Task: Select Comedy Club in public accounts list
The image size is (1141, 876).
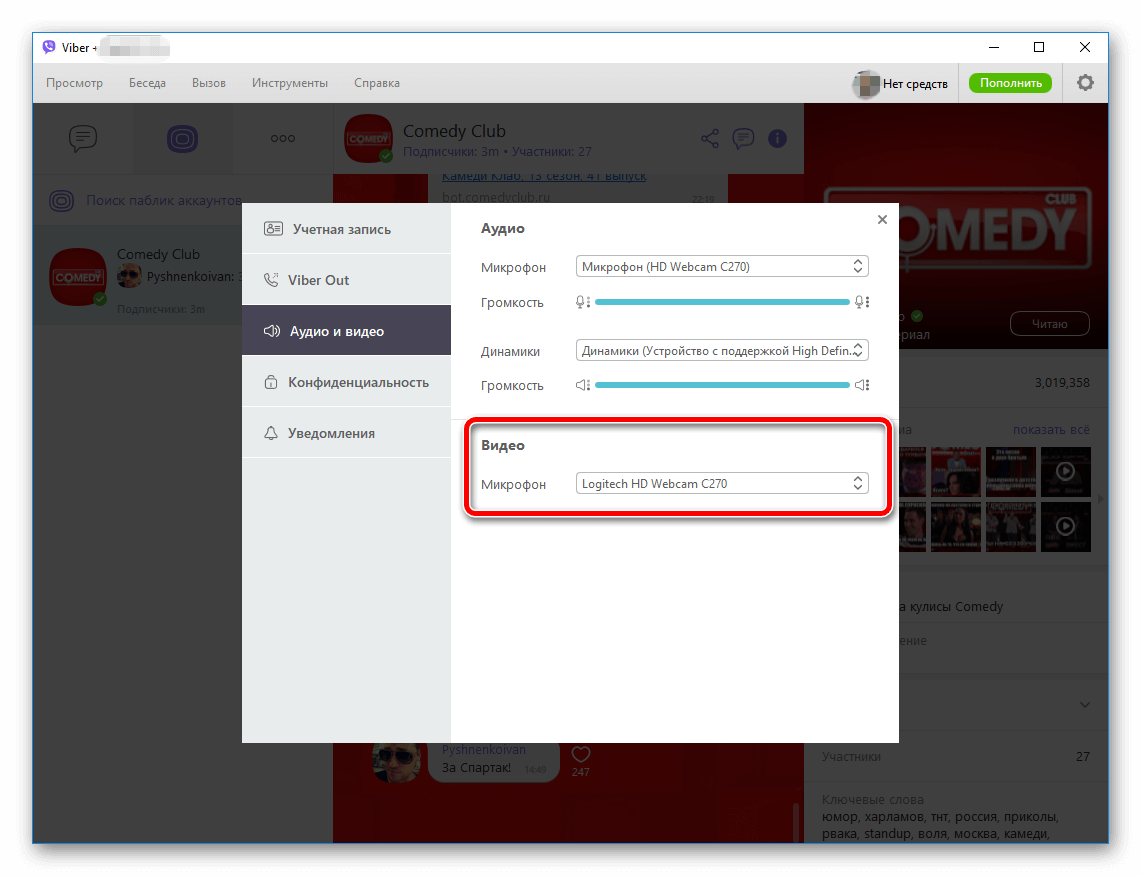Action: (x=138, y=276)
